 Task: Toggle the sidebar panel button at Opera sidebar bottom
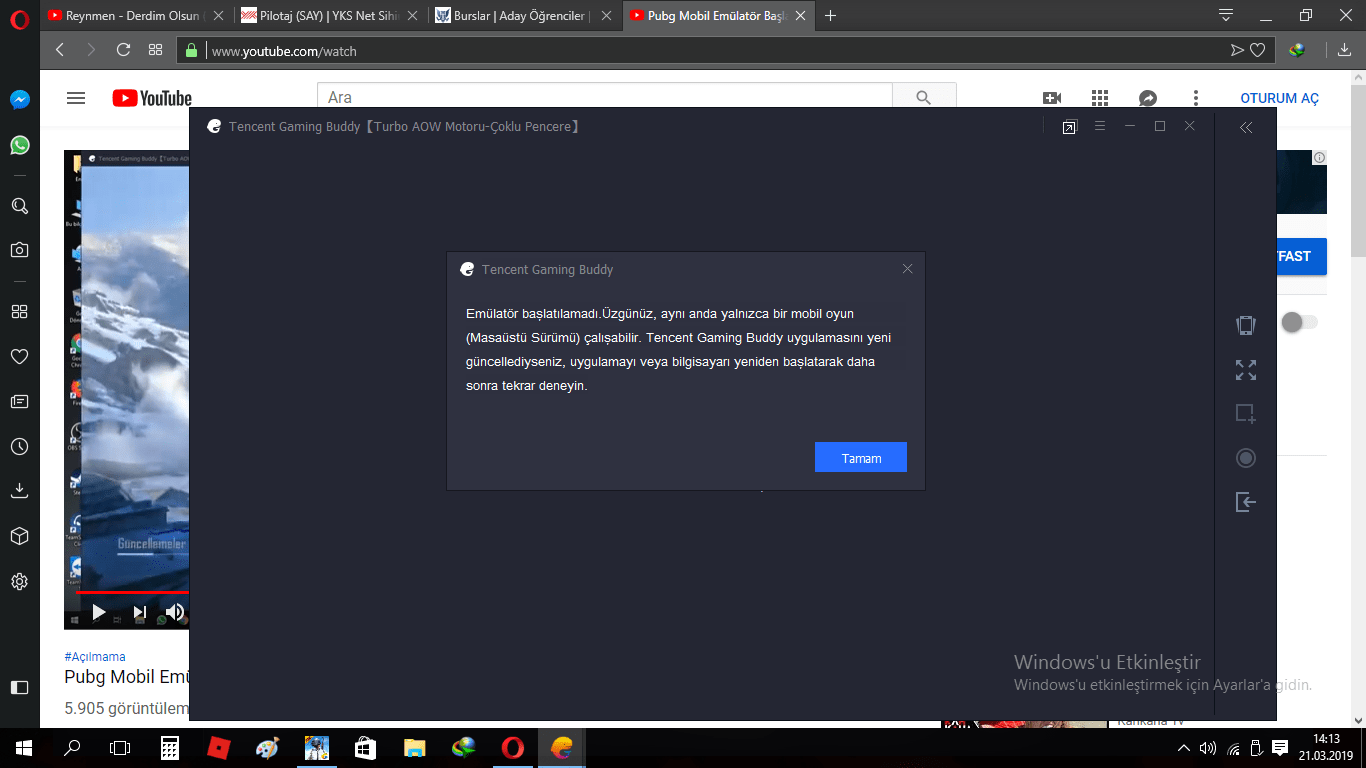[x=19, y=687]
